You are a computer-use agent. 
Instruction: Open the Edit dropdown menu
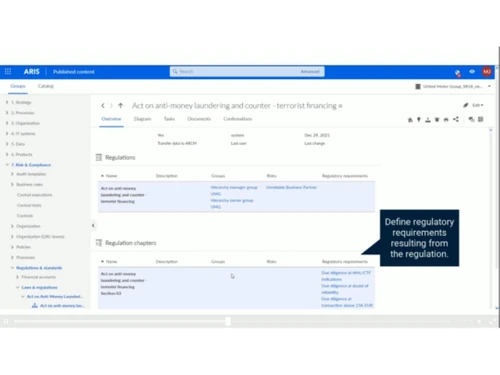pos(478,105)
